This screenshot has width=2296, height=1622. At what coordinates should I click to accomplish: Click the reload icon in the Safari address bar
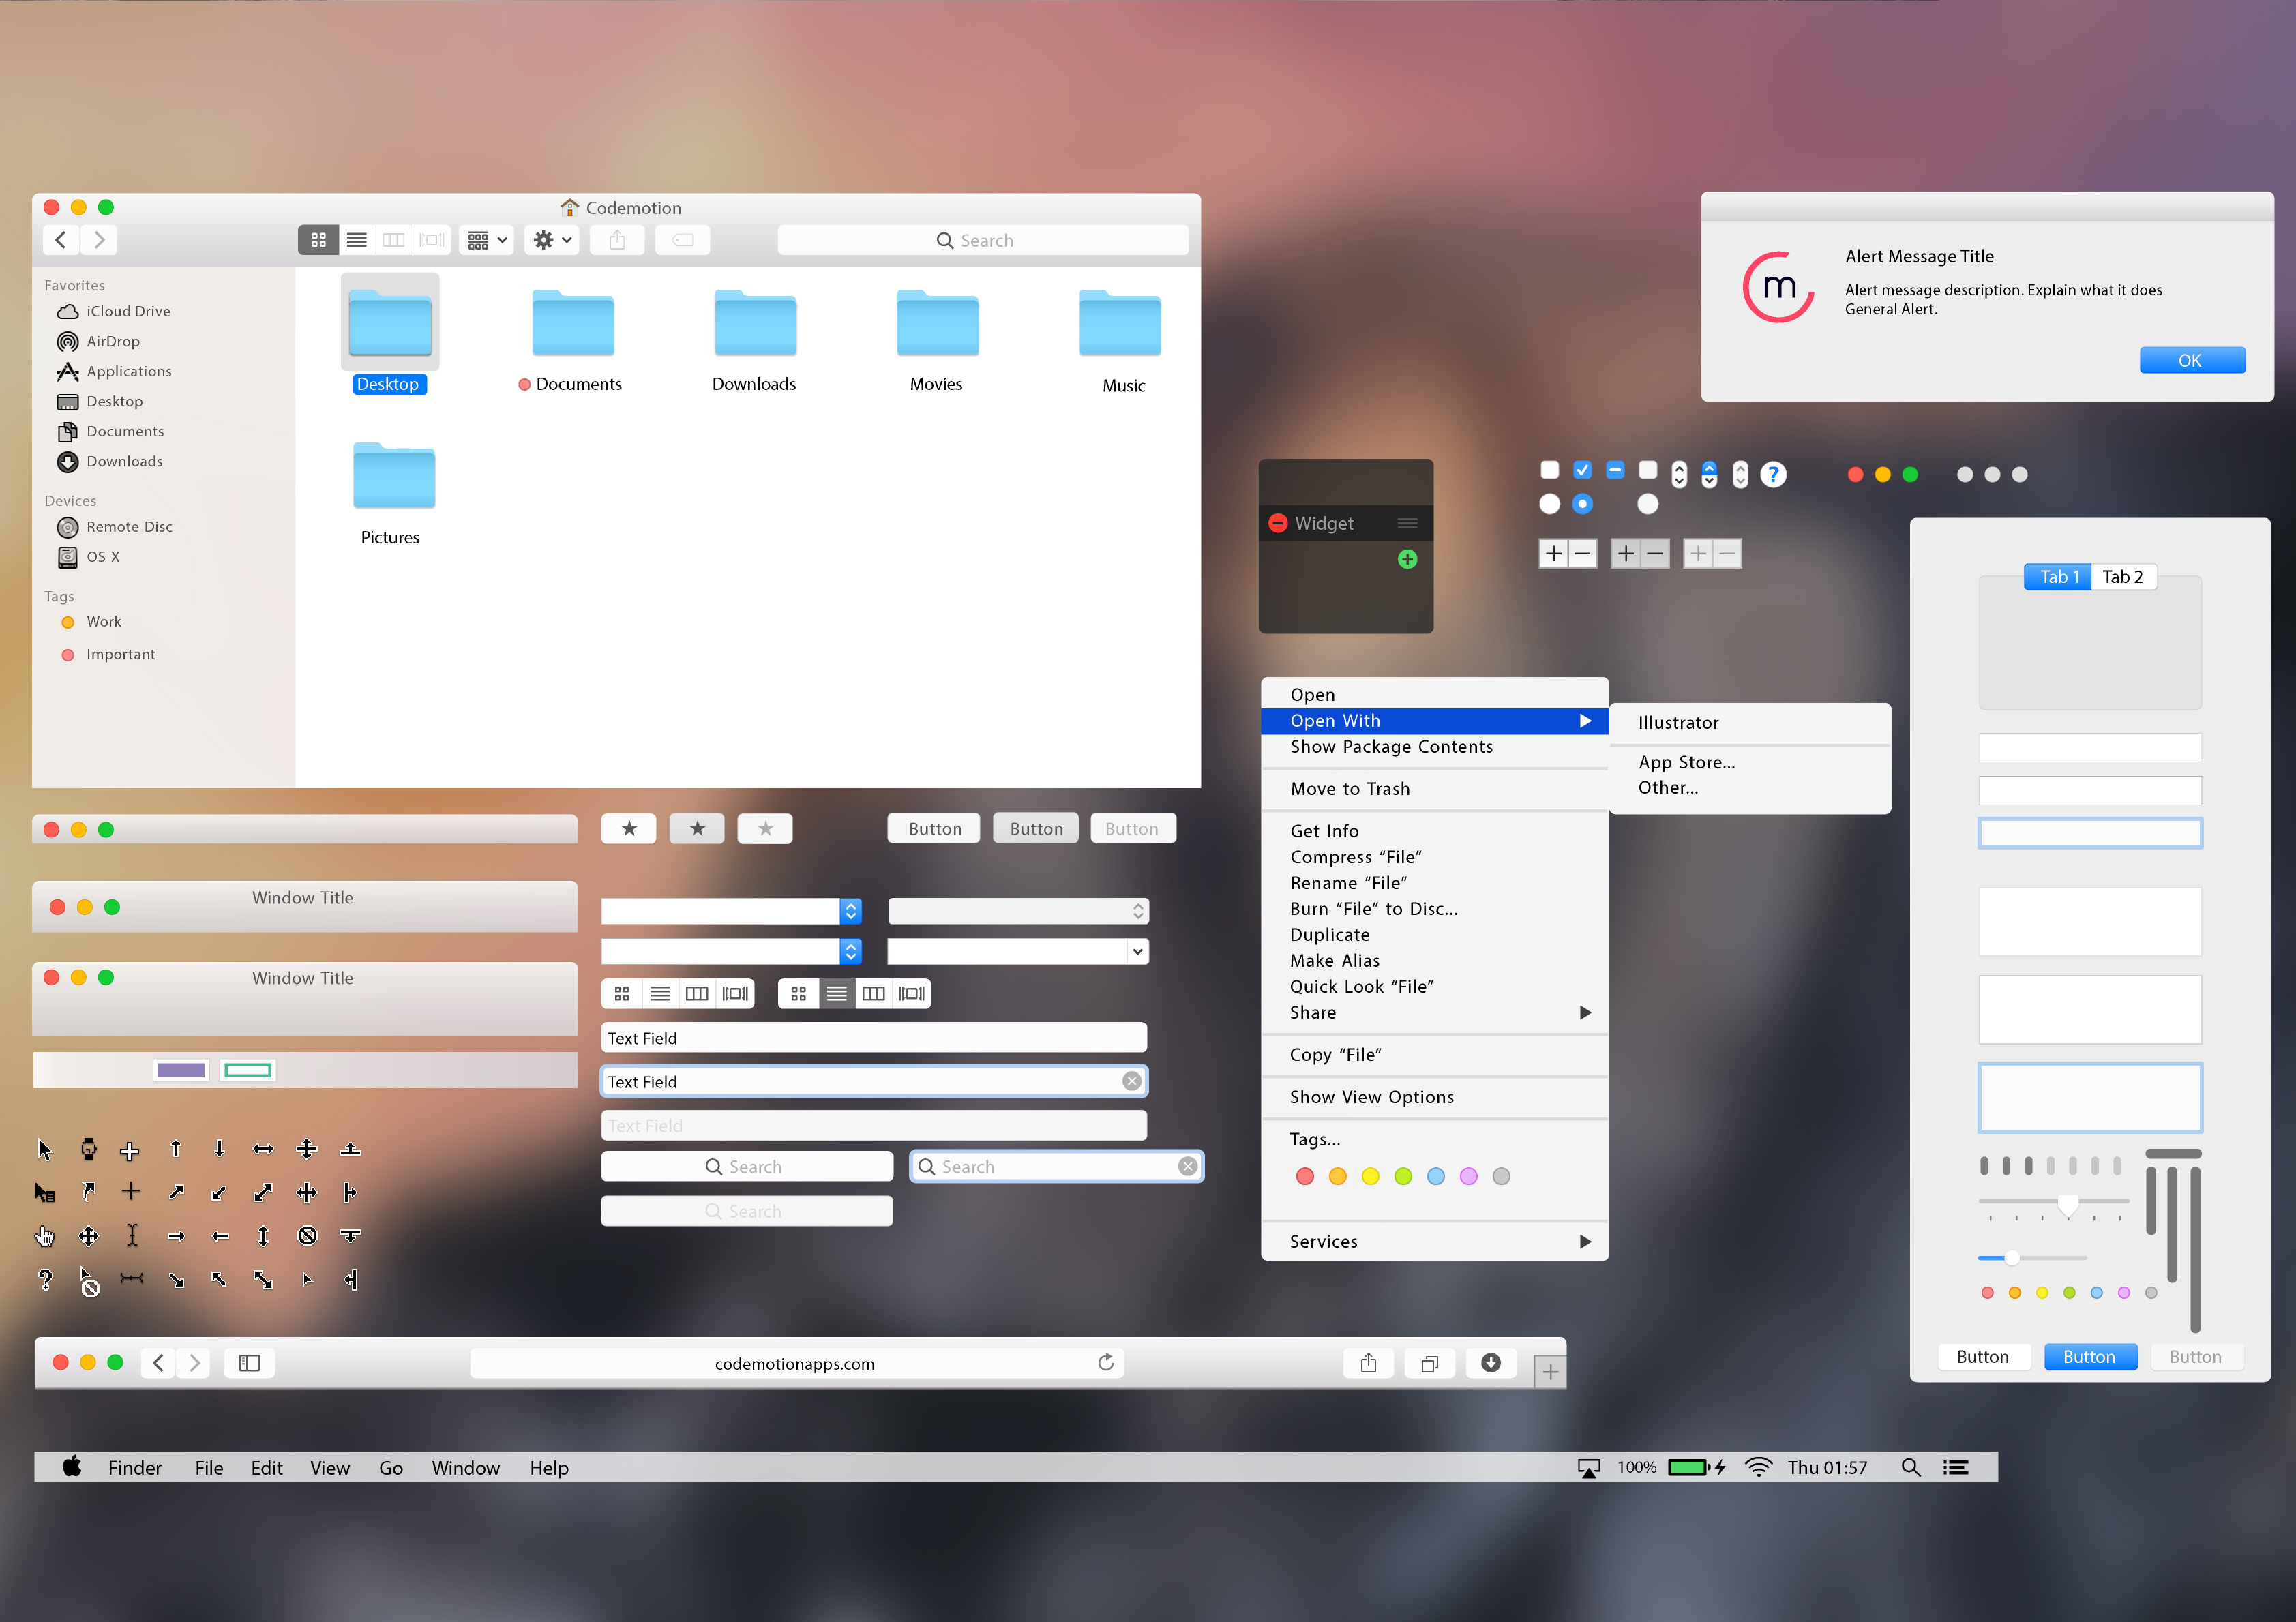[1105, 1362]
